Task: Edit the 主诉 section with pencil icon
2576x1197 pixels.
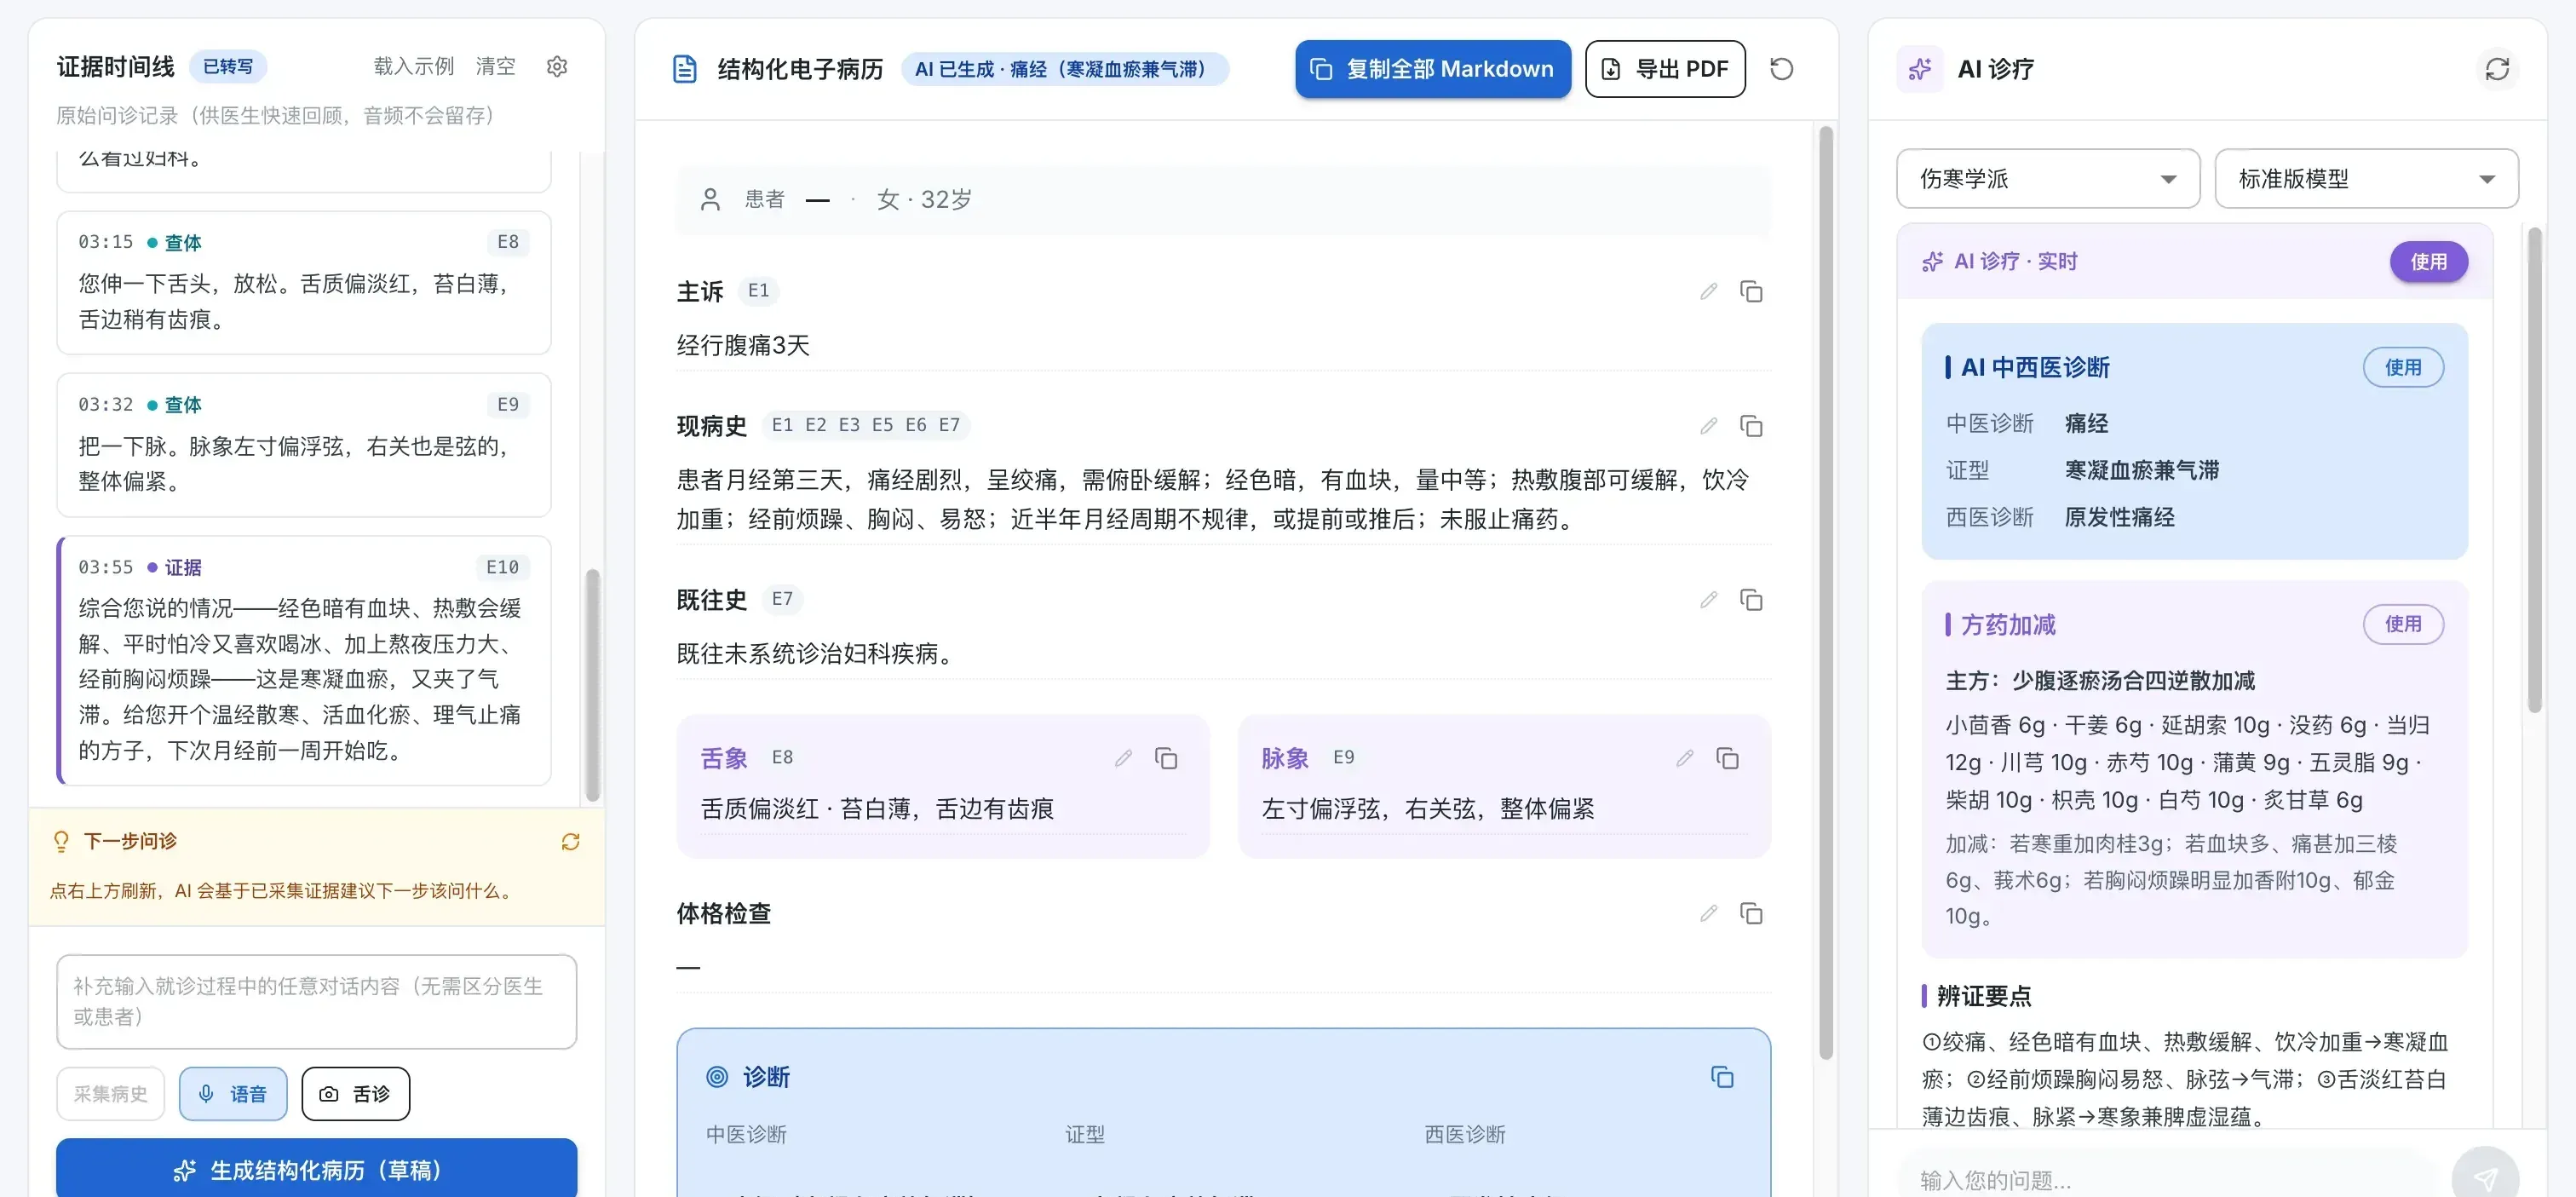Action: (x=1708, y=291)
